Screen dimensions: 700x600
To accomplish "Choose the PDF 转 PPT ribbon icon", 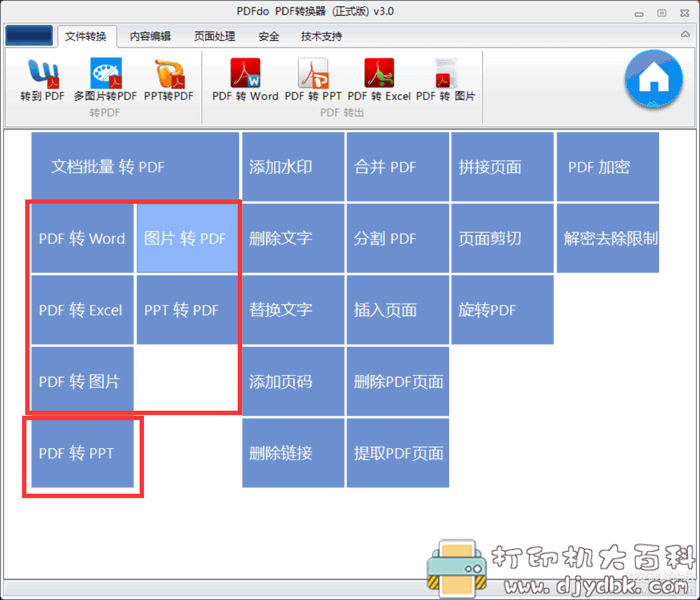I will click(x=313, y=79).
